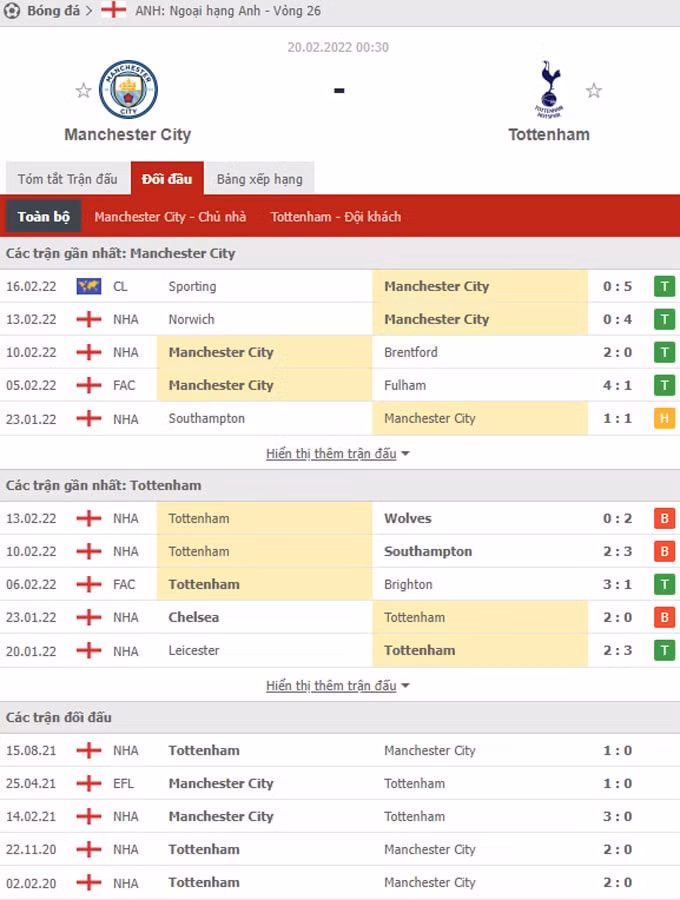Click green T badge on Sporting row
The height and width of the screenshot is (900, 680).
coord(665,286)
